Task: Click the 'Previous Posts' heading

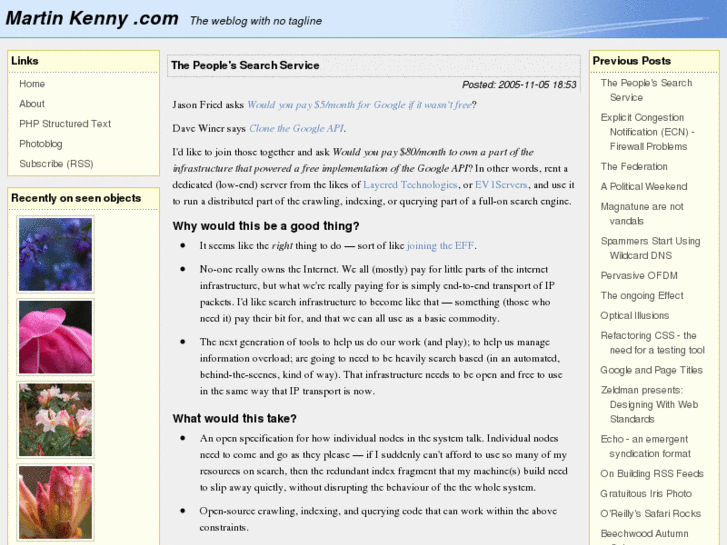Action: (x=631, y=61)
